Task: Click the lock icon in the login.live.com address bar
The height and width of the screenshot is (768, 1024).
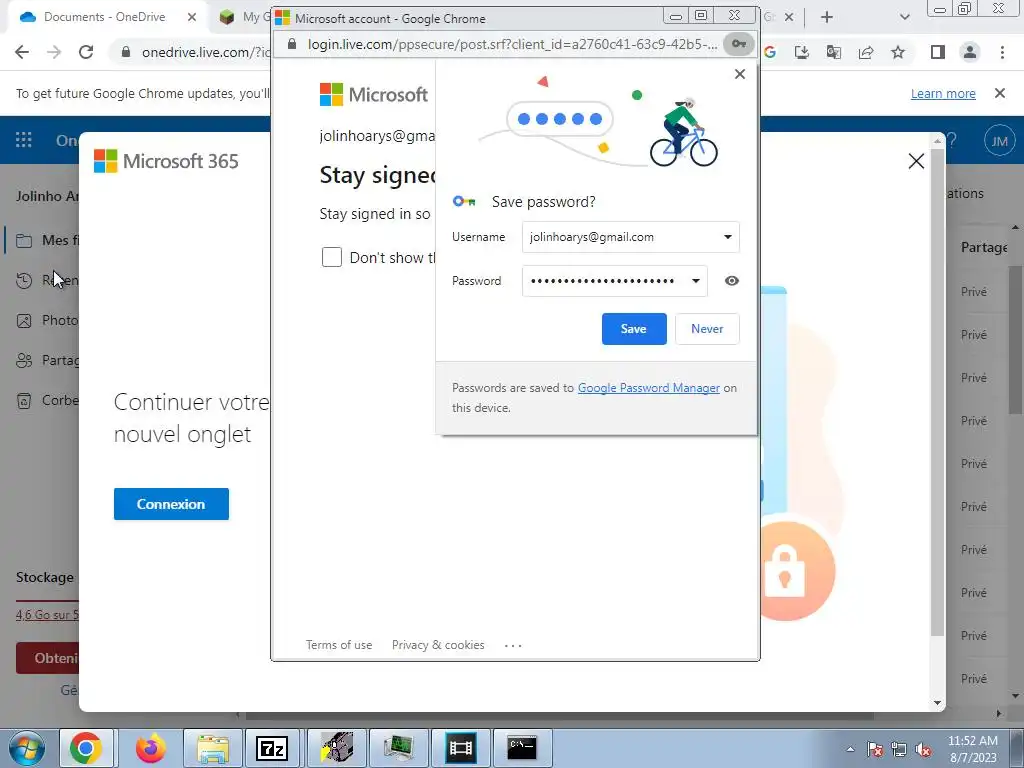Action: 292,44
